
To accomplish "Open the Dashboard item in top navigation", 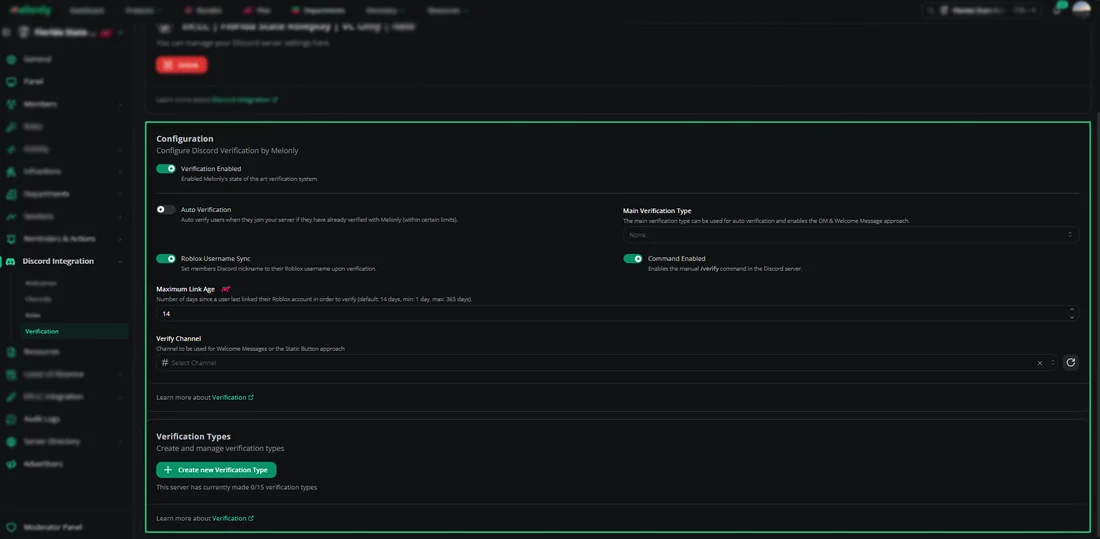I will (88, 11).
